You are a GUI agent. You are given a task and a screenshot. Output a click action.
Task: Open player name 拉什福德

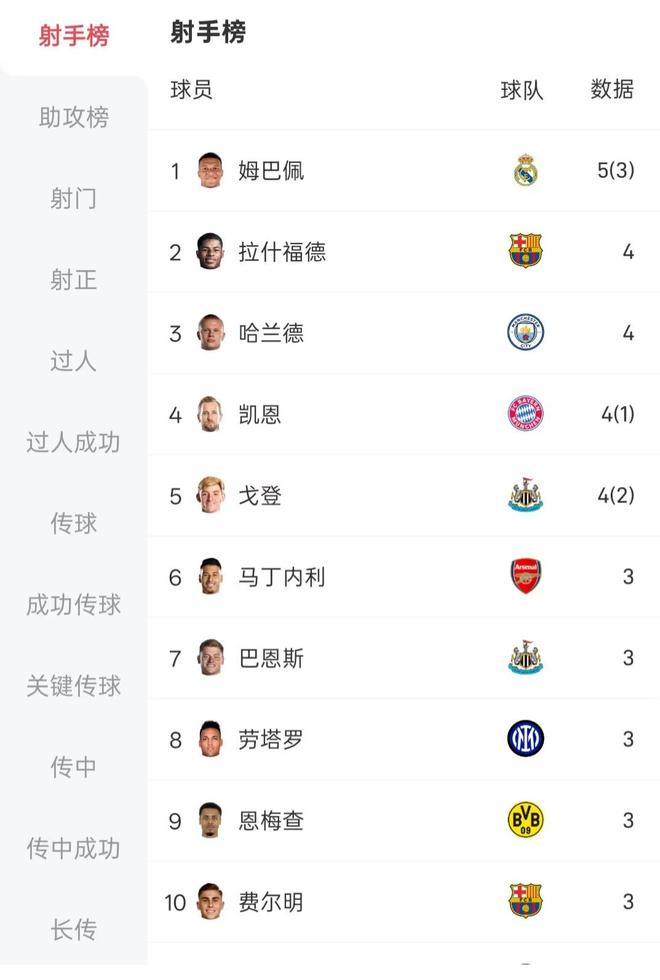282,252
